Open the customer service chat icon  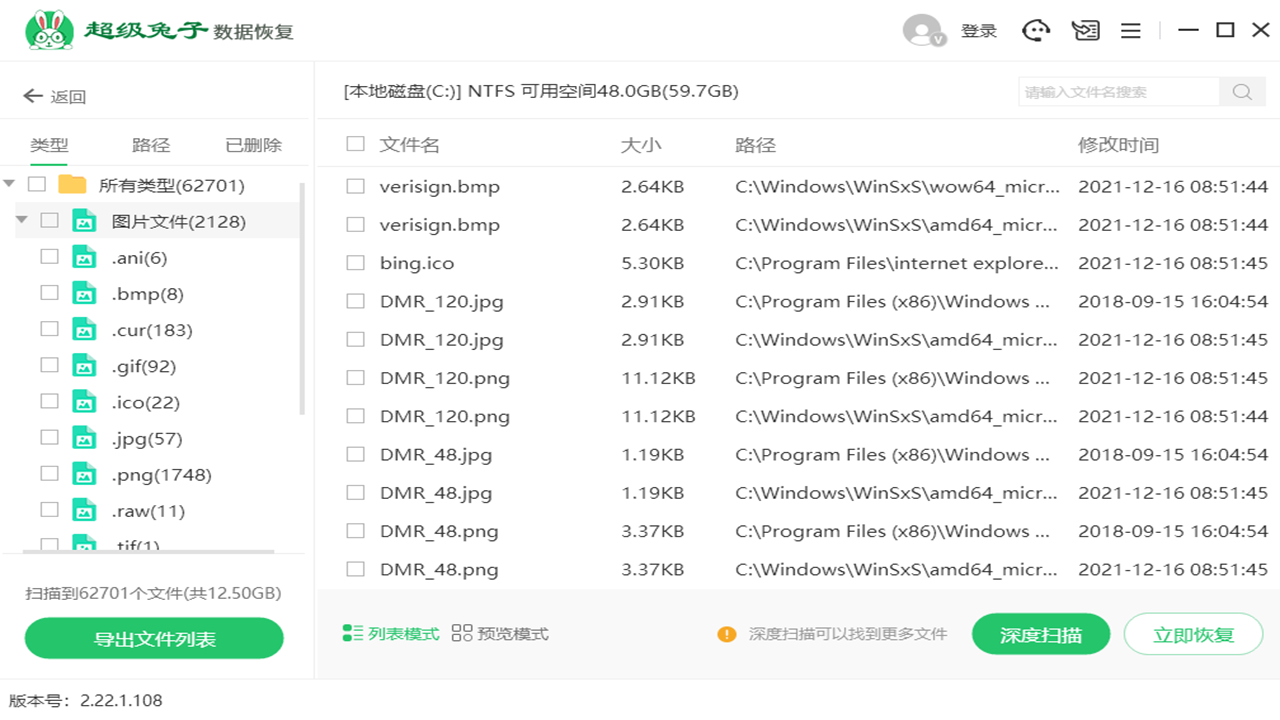pyautogui.click(x=1036, y=31)
